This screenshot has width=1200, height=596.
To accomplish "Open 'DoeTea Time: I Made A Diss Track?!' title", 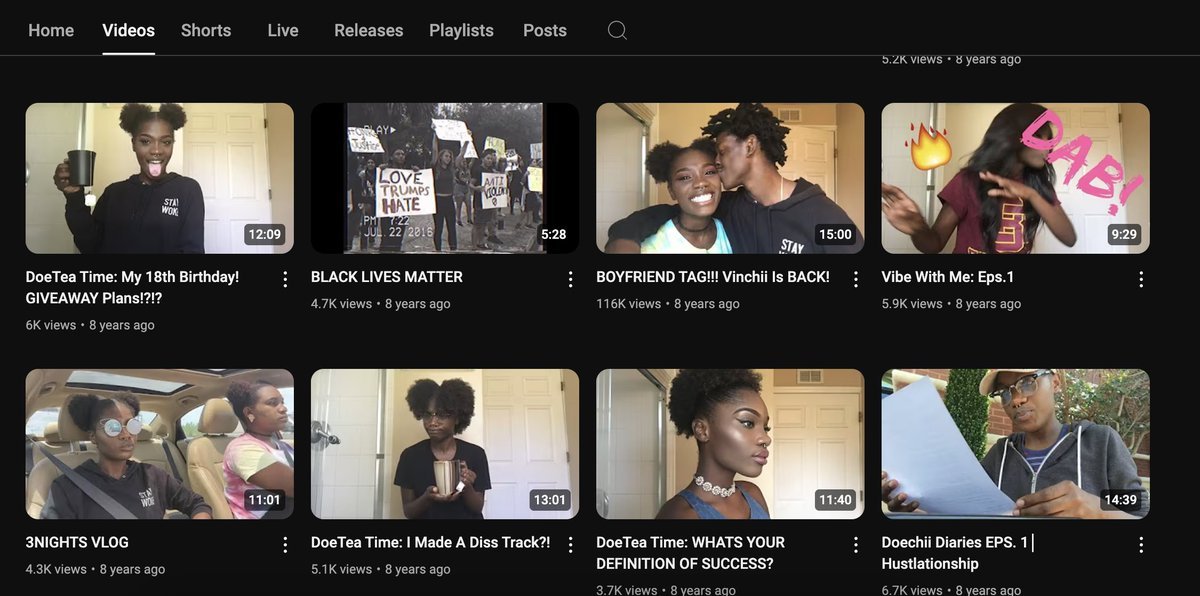I will [x=431, y=543].
